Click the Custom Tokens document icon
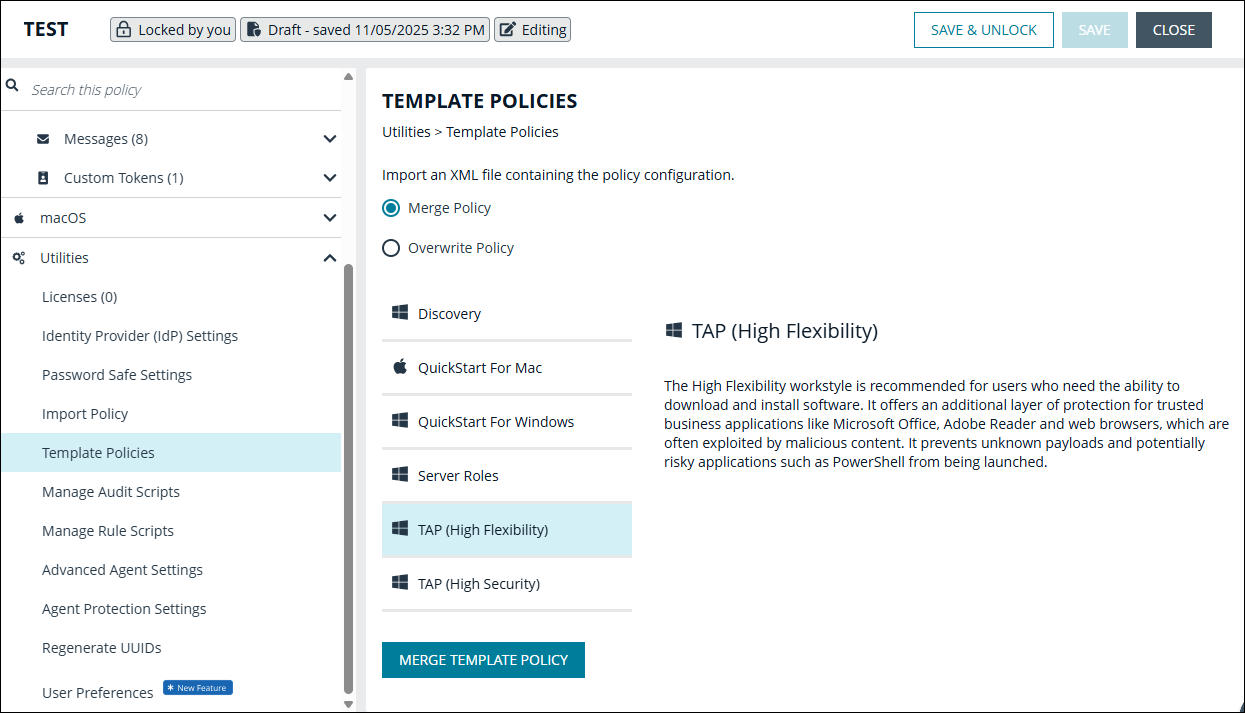Viewport: 1245px width, 713px height. tap(41, 177)
